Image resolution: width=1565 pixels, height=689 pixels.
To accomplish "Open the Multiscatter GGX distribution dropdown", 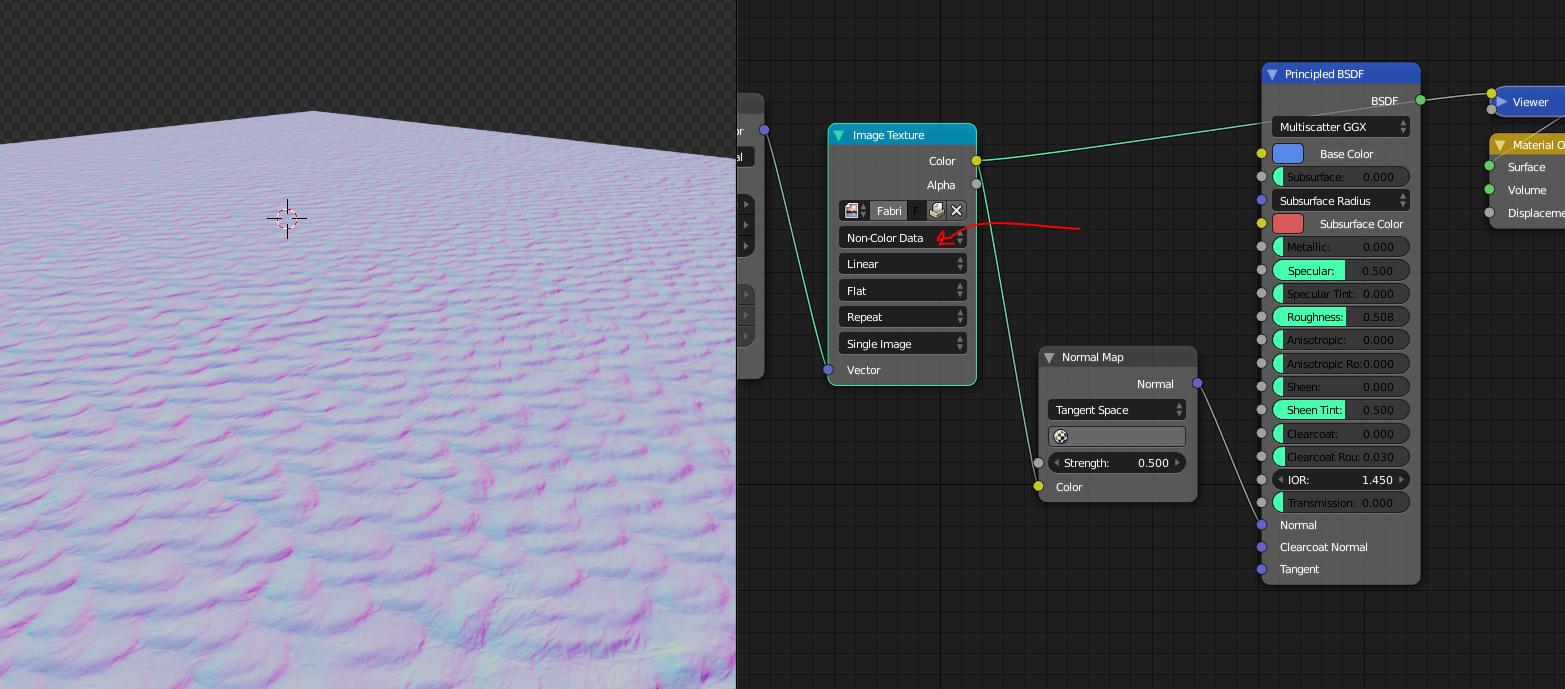I will 1340,127.
